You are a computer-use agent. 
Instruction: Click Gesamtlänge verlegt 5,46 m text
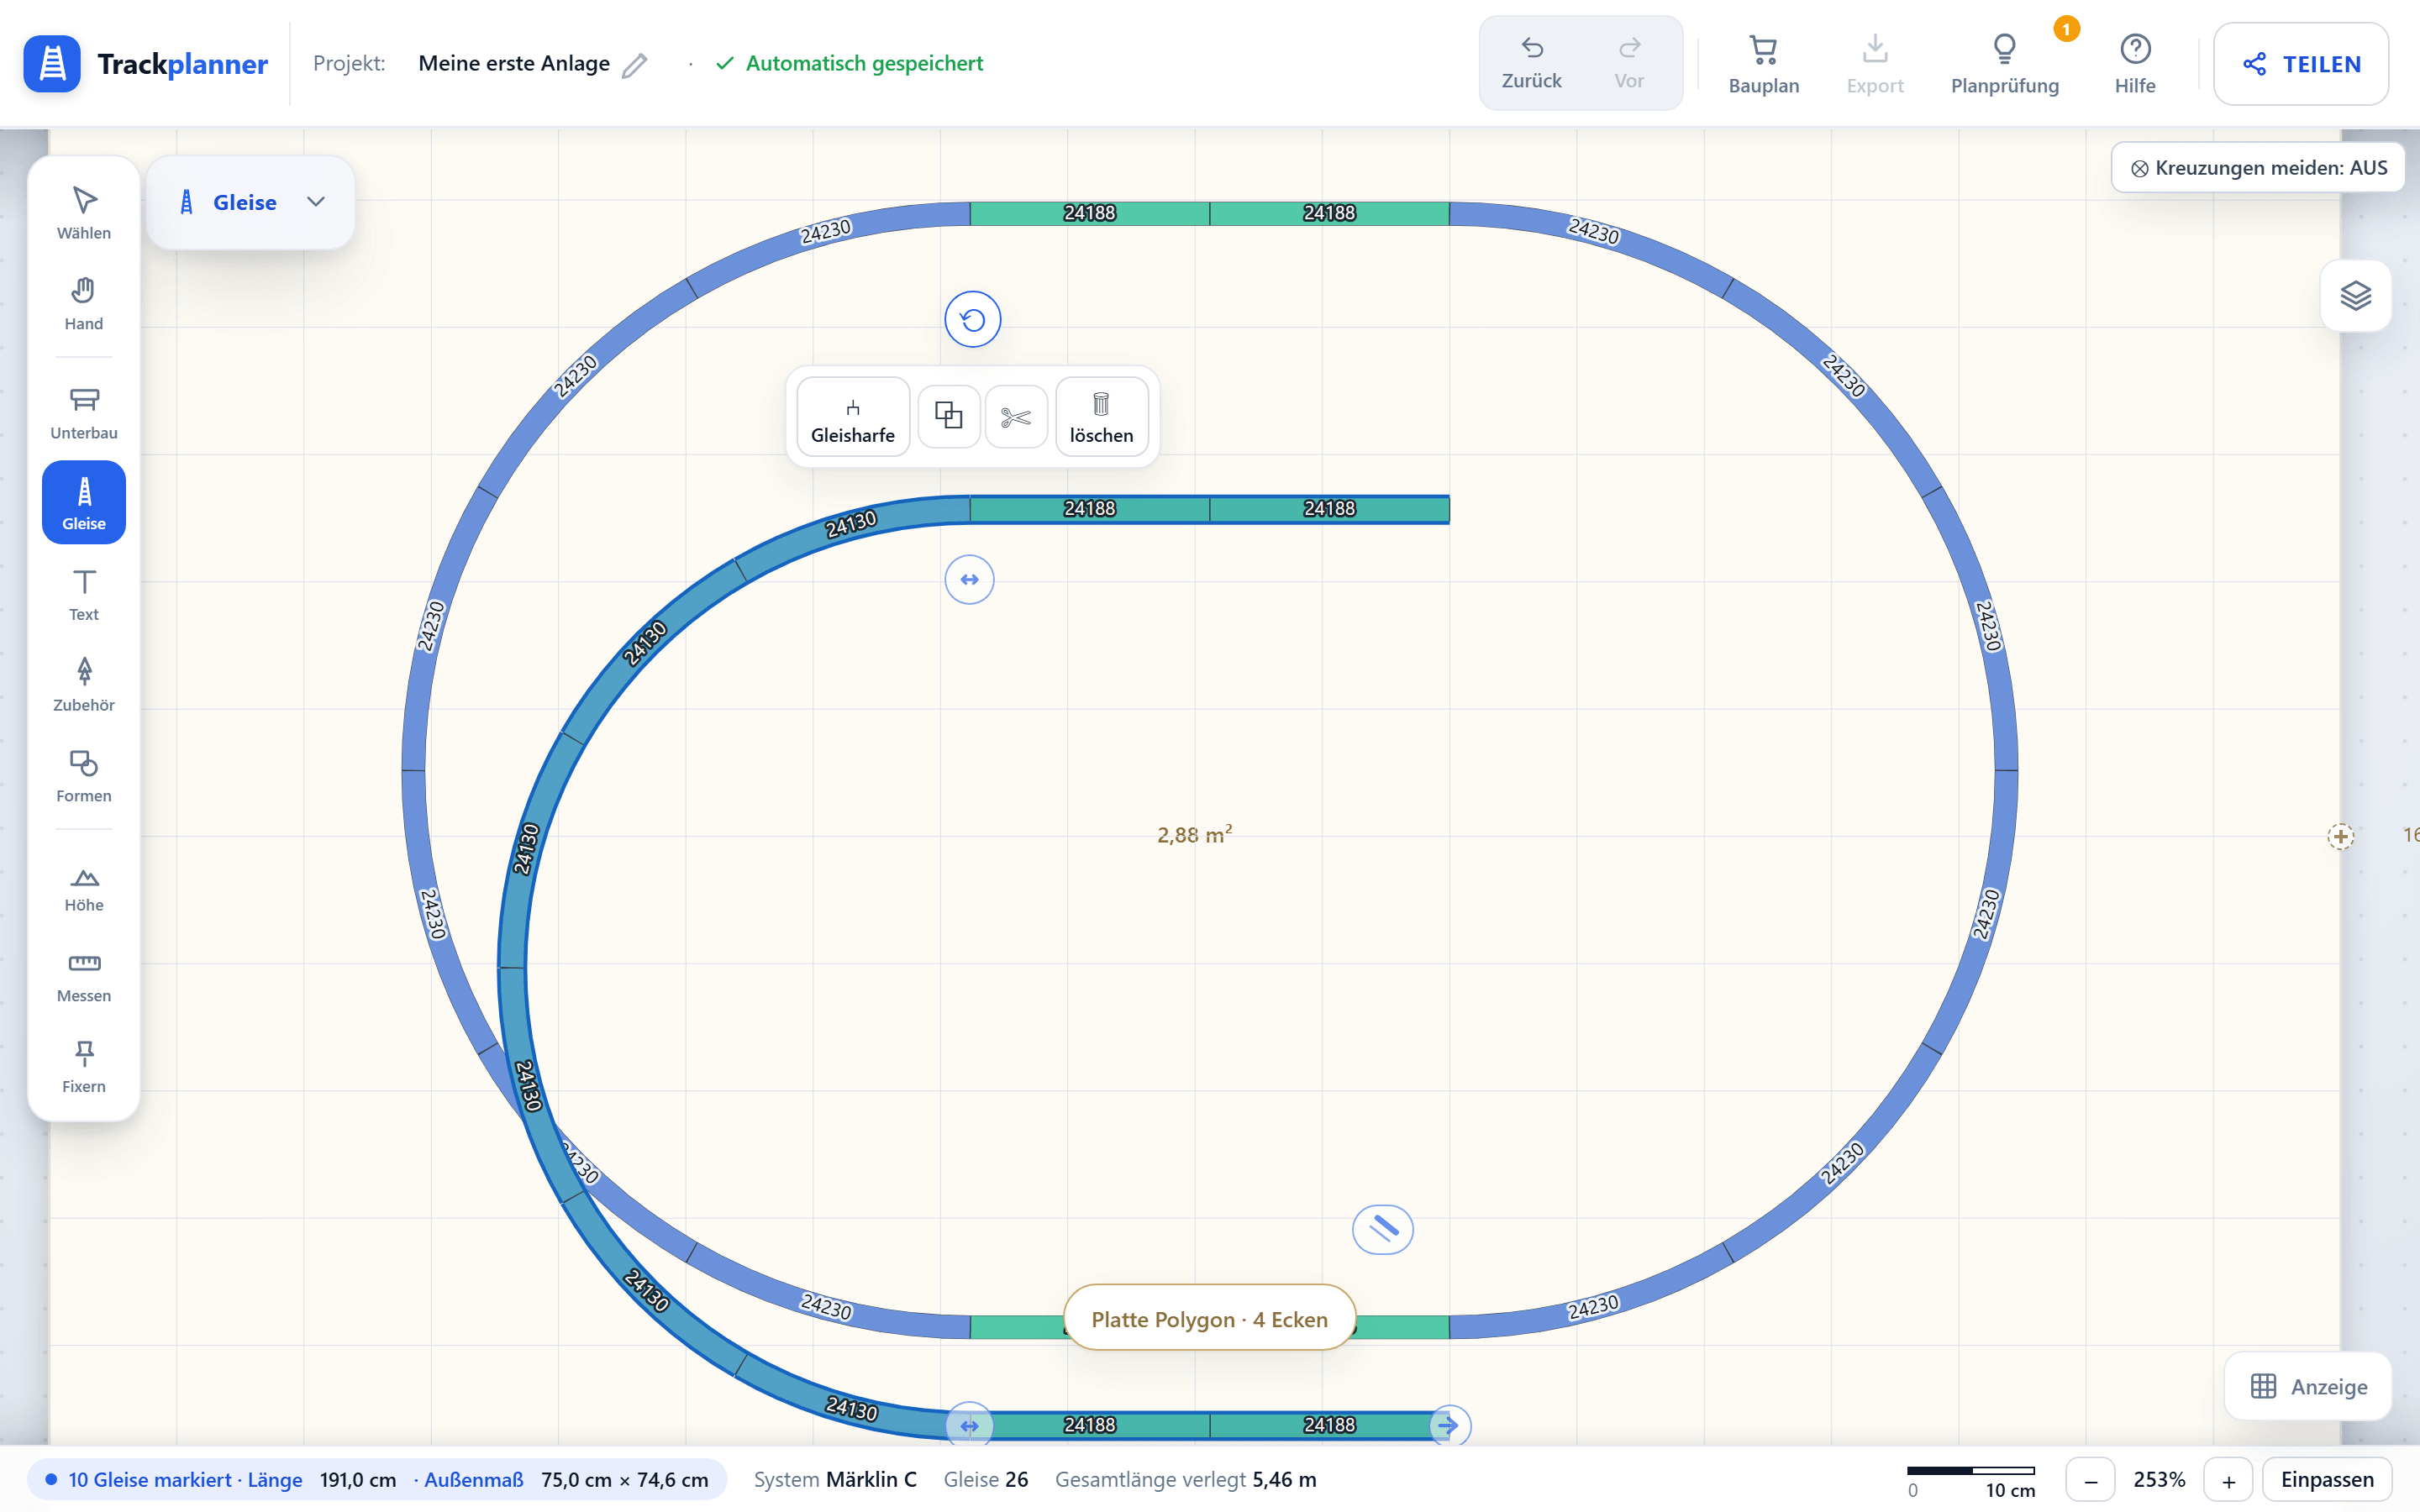pos(1185,1480)
